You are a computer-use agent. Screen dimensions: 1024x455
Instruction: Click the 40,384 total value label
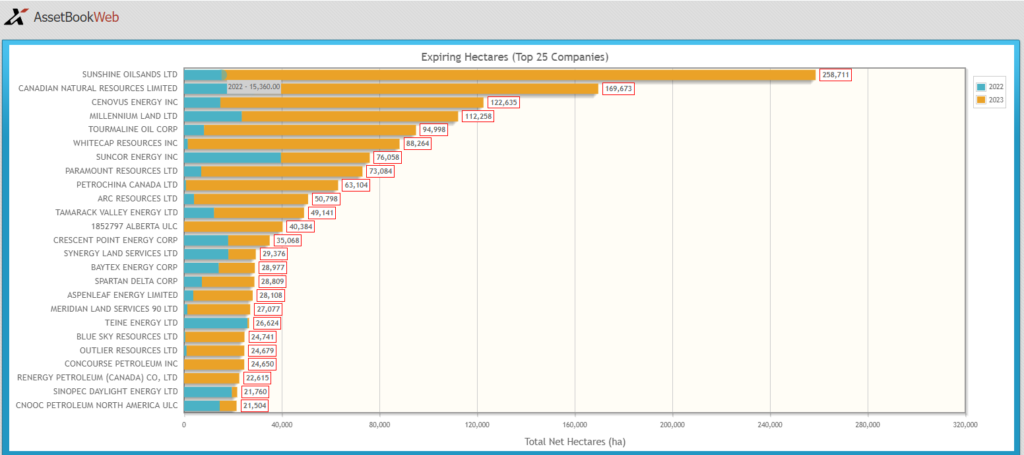tap(300, 227)
